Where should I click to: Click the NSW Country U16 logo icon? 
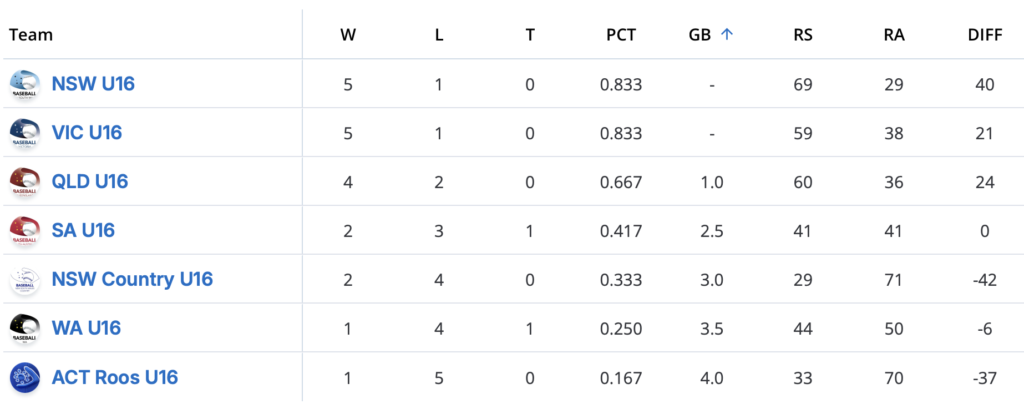[x=24, y=280]
